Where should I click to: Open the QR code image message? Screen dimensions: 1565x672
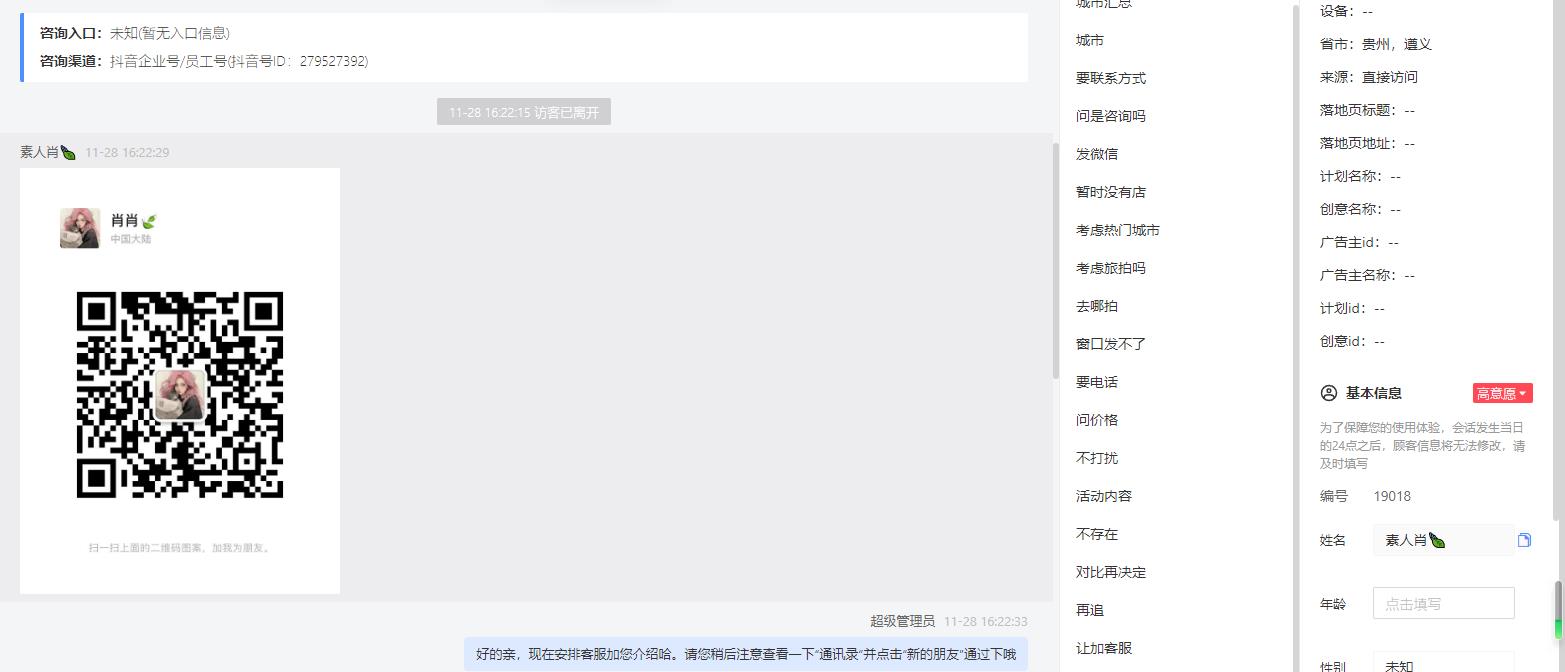pos(180,381)
